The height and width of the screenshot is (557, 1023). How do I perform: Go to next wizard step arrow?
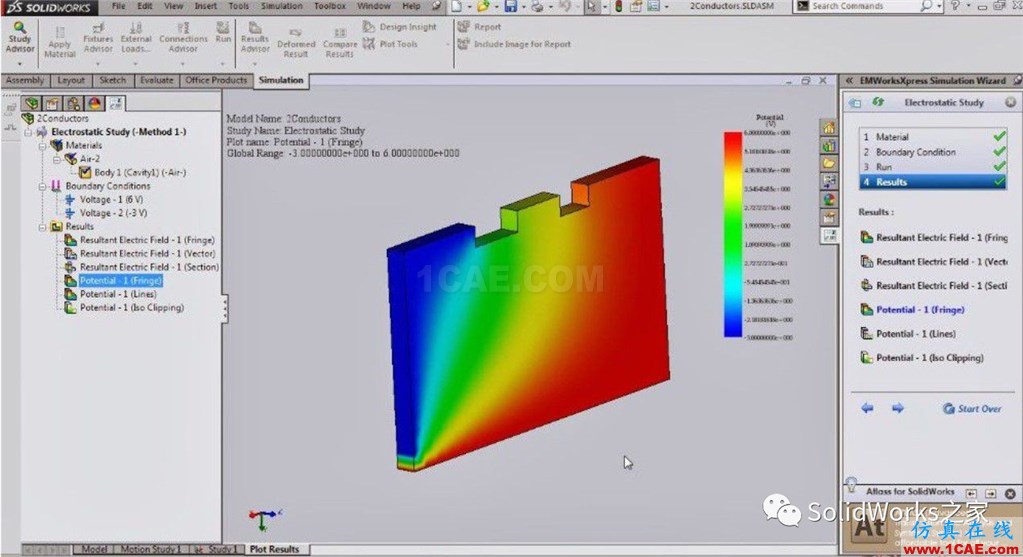click(x=898, y=408)
